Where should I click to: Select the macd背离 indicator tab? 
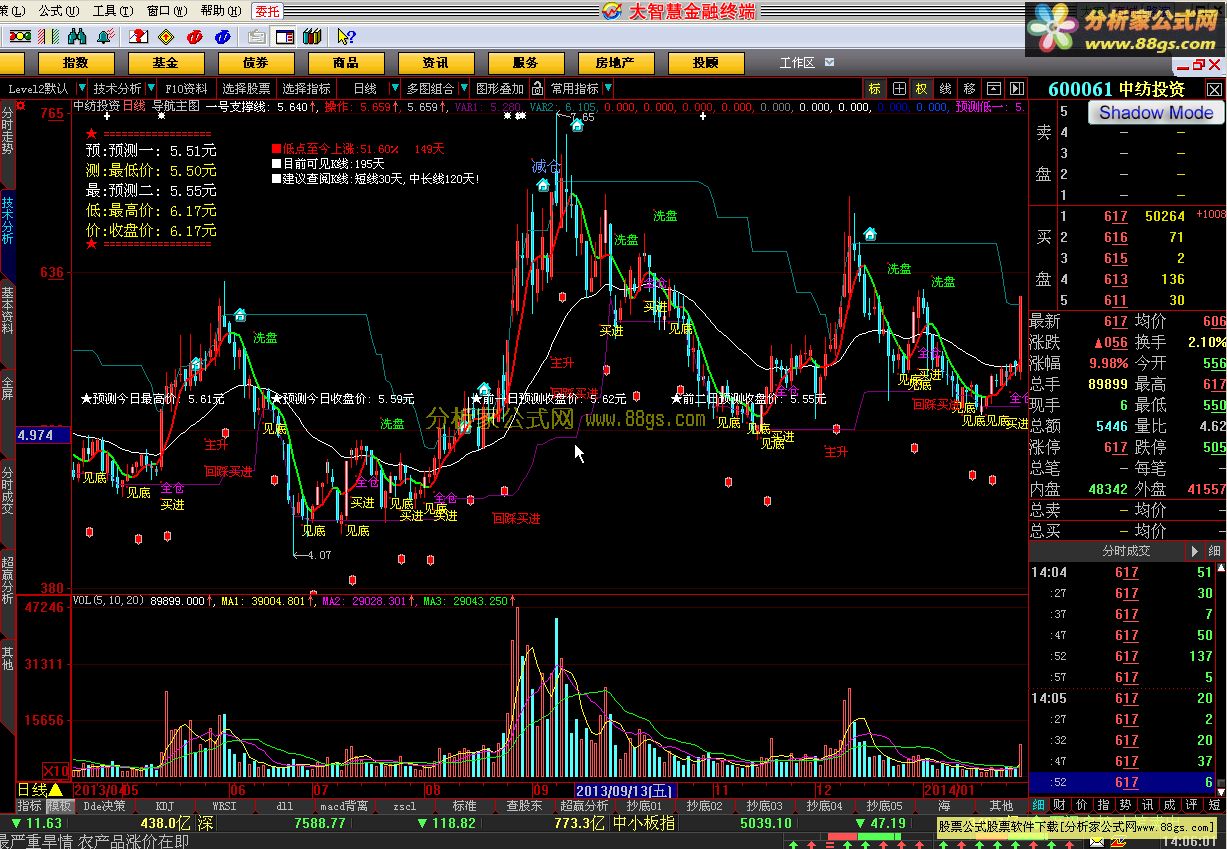coord(344,806)
